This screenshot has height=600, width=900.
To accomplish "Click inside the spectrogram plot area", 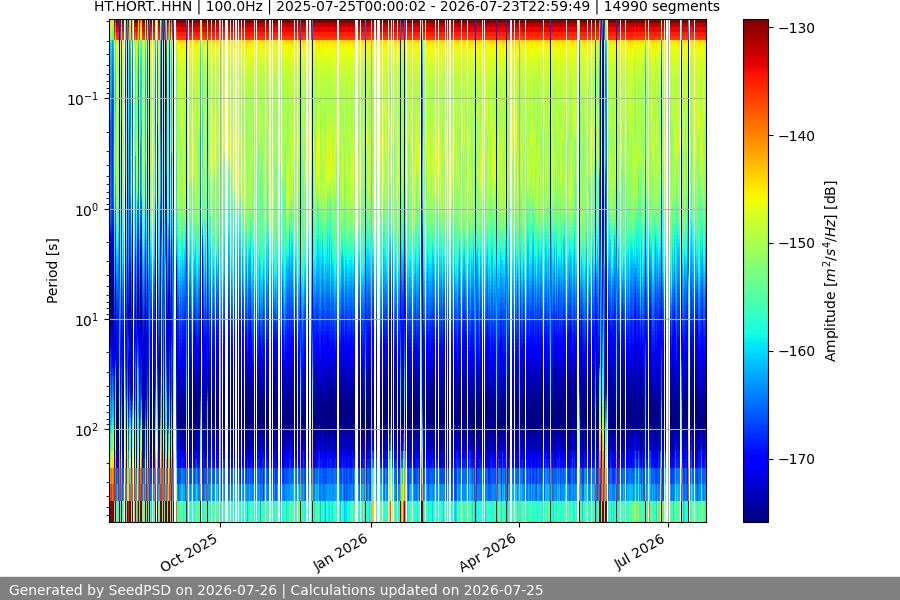I will 408,271.
